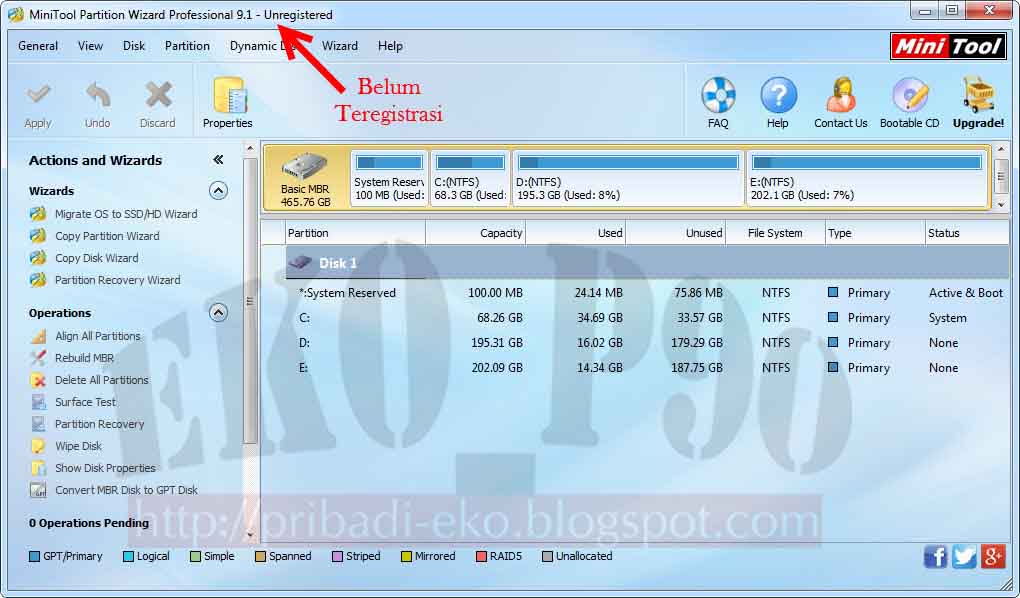Select Partition Recovery operation
Viewport: 1020px width, 598px height.
[x=100, y=425]
